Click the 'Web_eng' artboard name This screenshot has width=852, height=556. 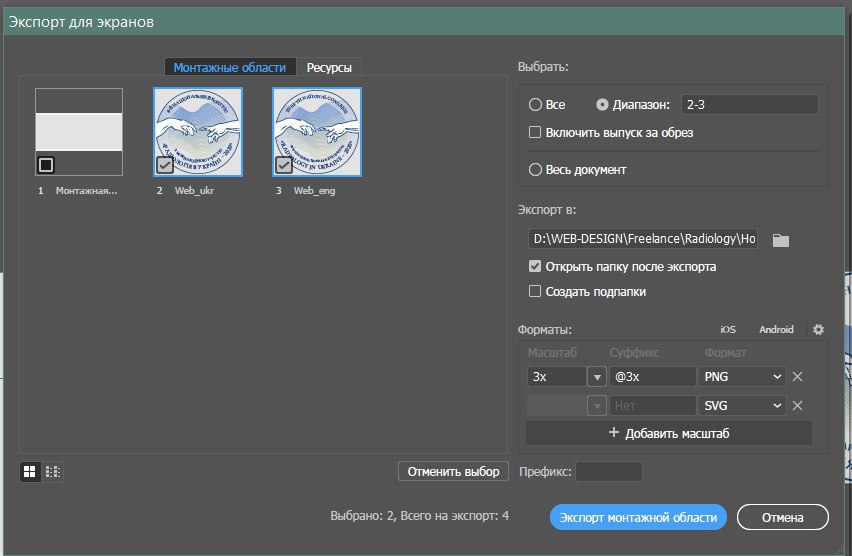pos(314,191)
